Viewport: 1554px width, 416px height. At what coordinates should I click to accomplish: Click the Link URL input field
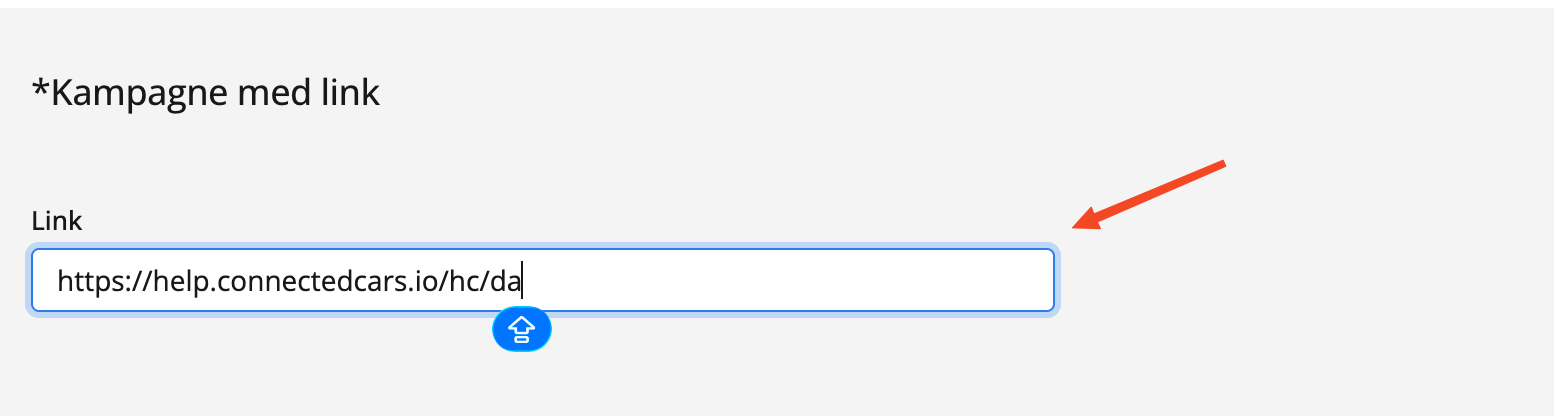[543, 281]
